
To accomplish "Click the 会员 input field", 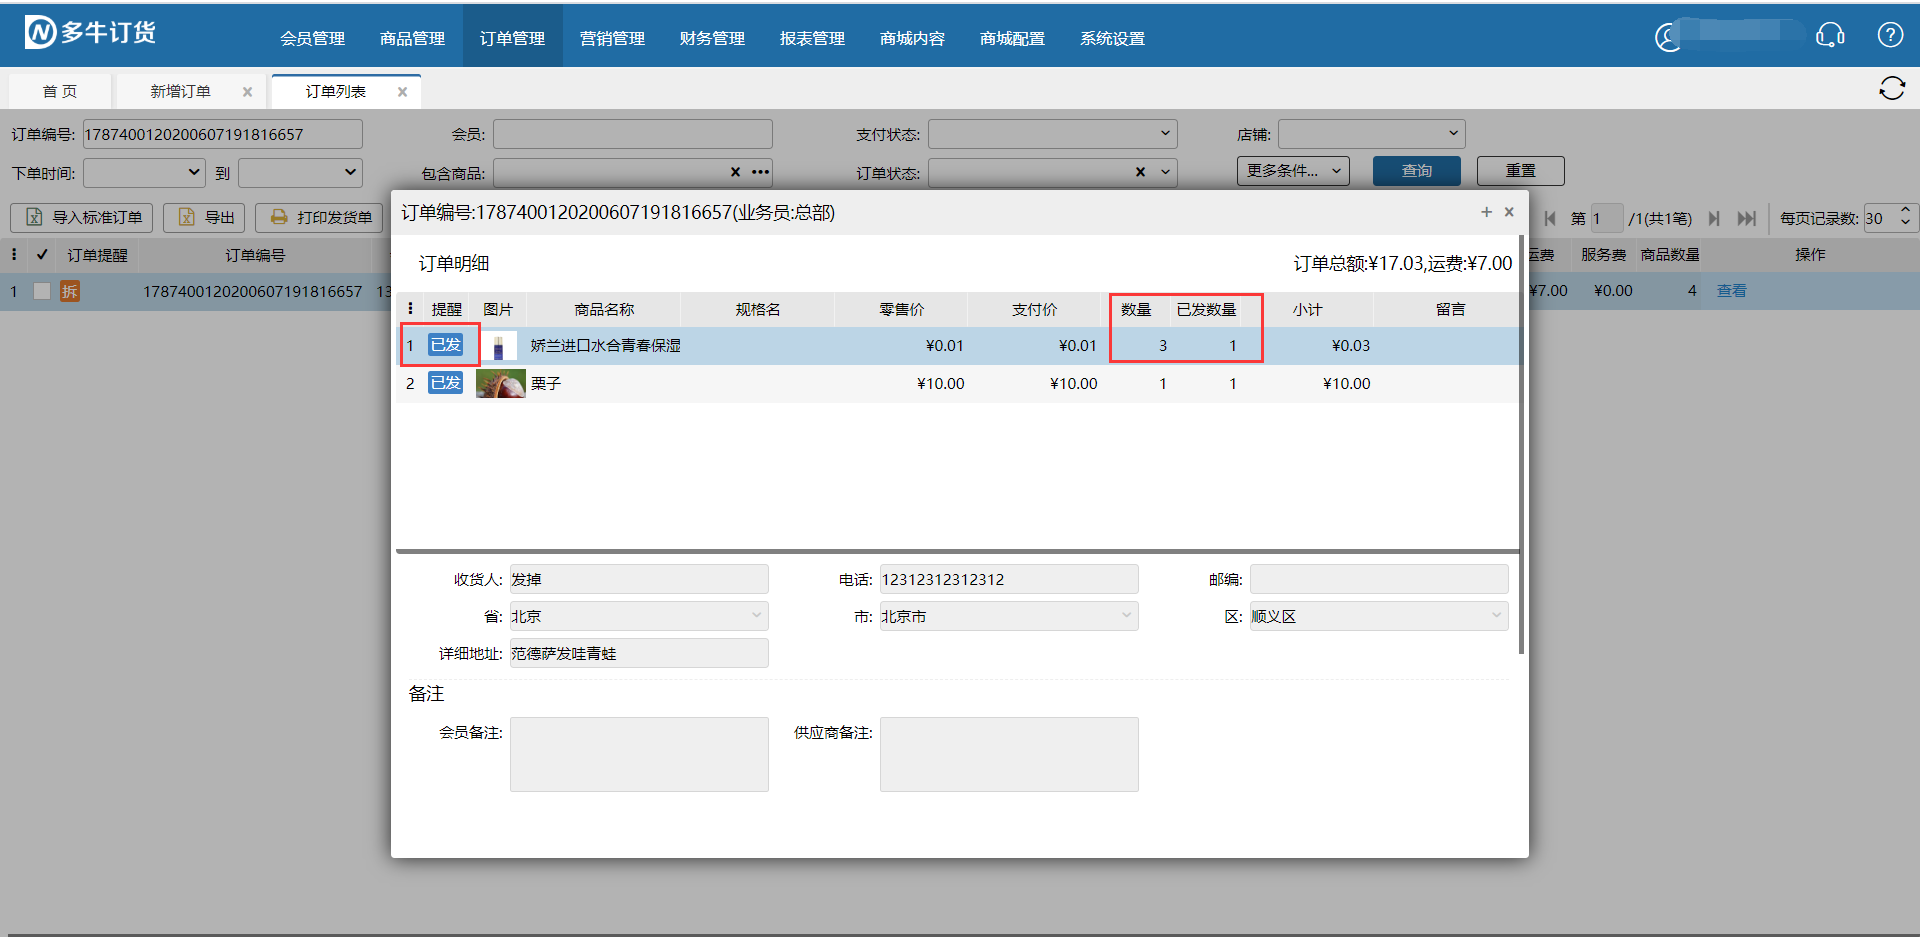I will click(632, 134).
